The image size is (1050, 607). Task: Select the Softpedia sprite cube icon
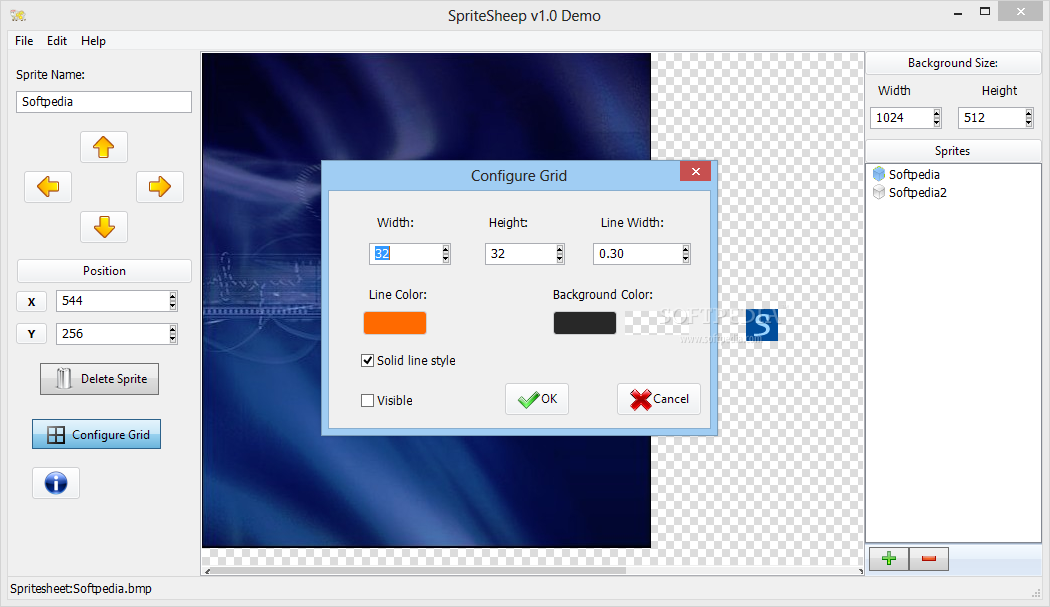click(x=879, y=174)
